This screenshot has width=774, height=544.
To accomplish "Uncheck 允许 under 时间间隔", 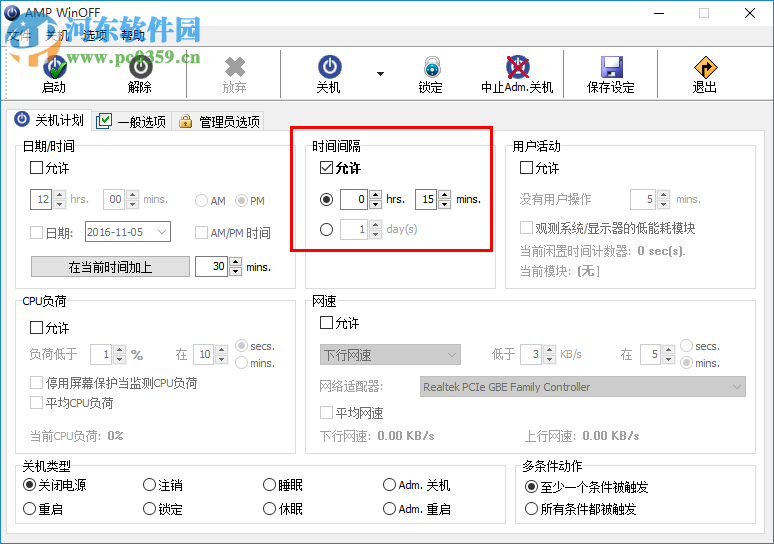I will point(326,168).
